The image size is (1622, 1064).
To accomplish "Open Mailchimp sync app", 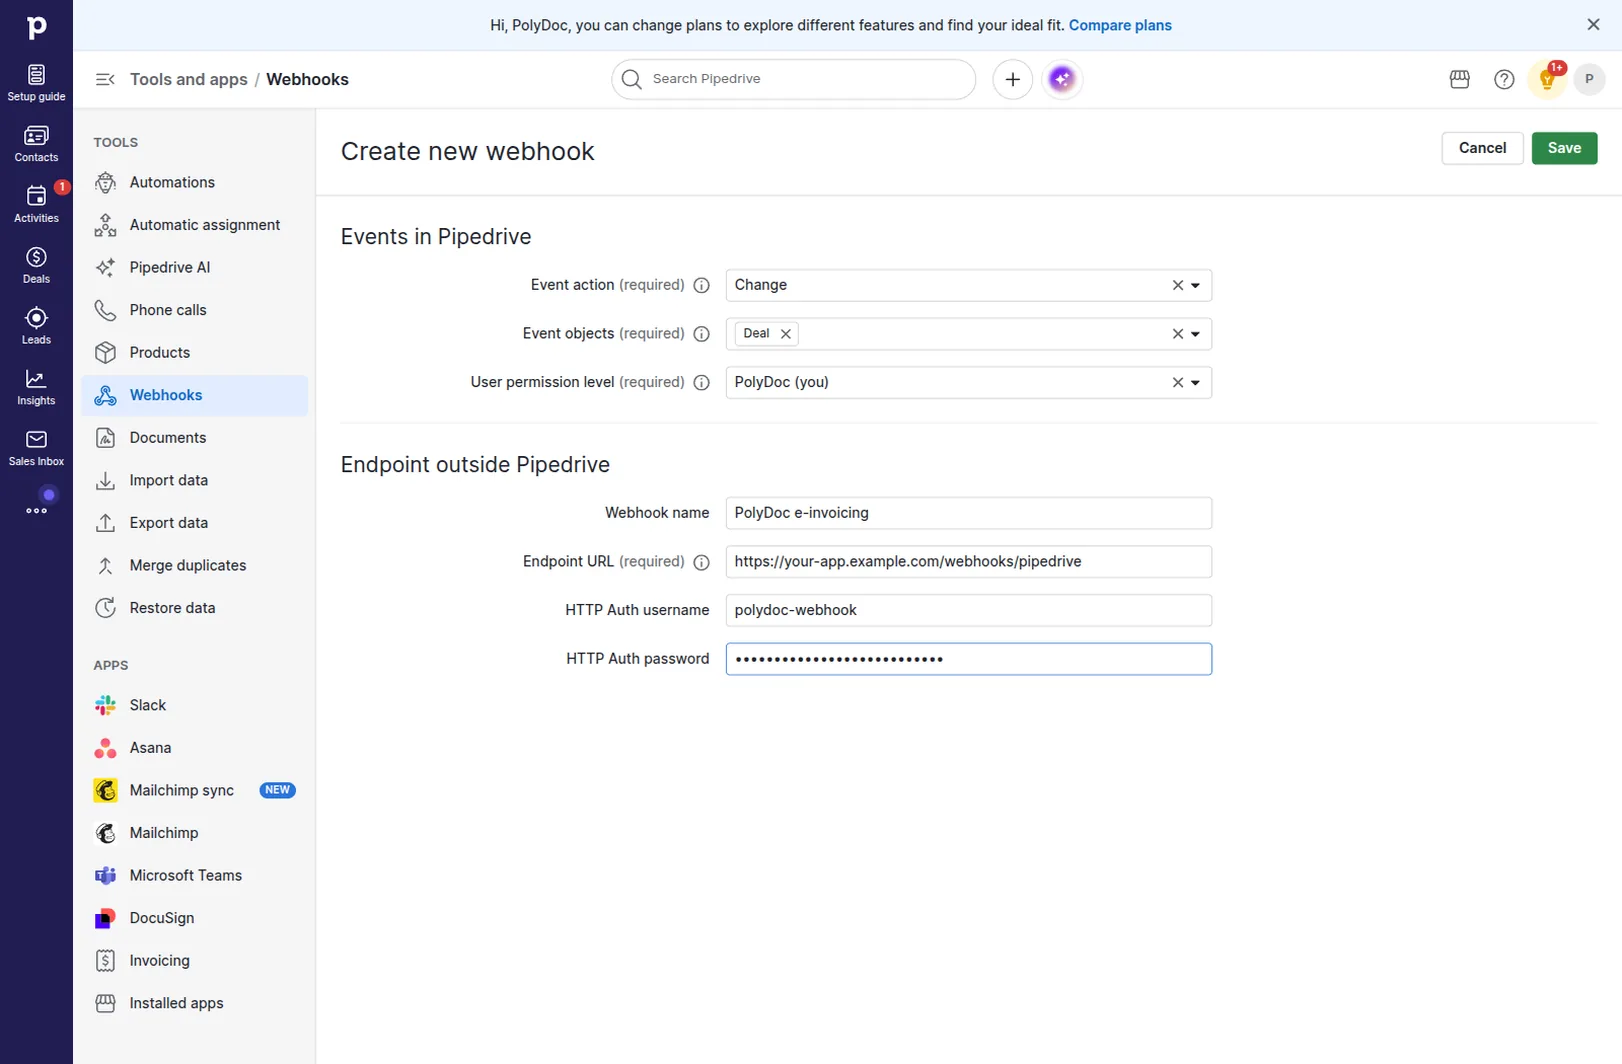I will pyautogui.click(x=195, y=790).
